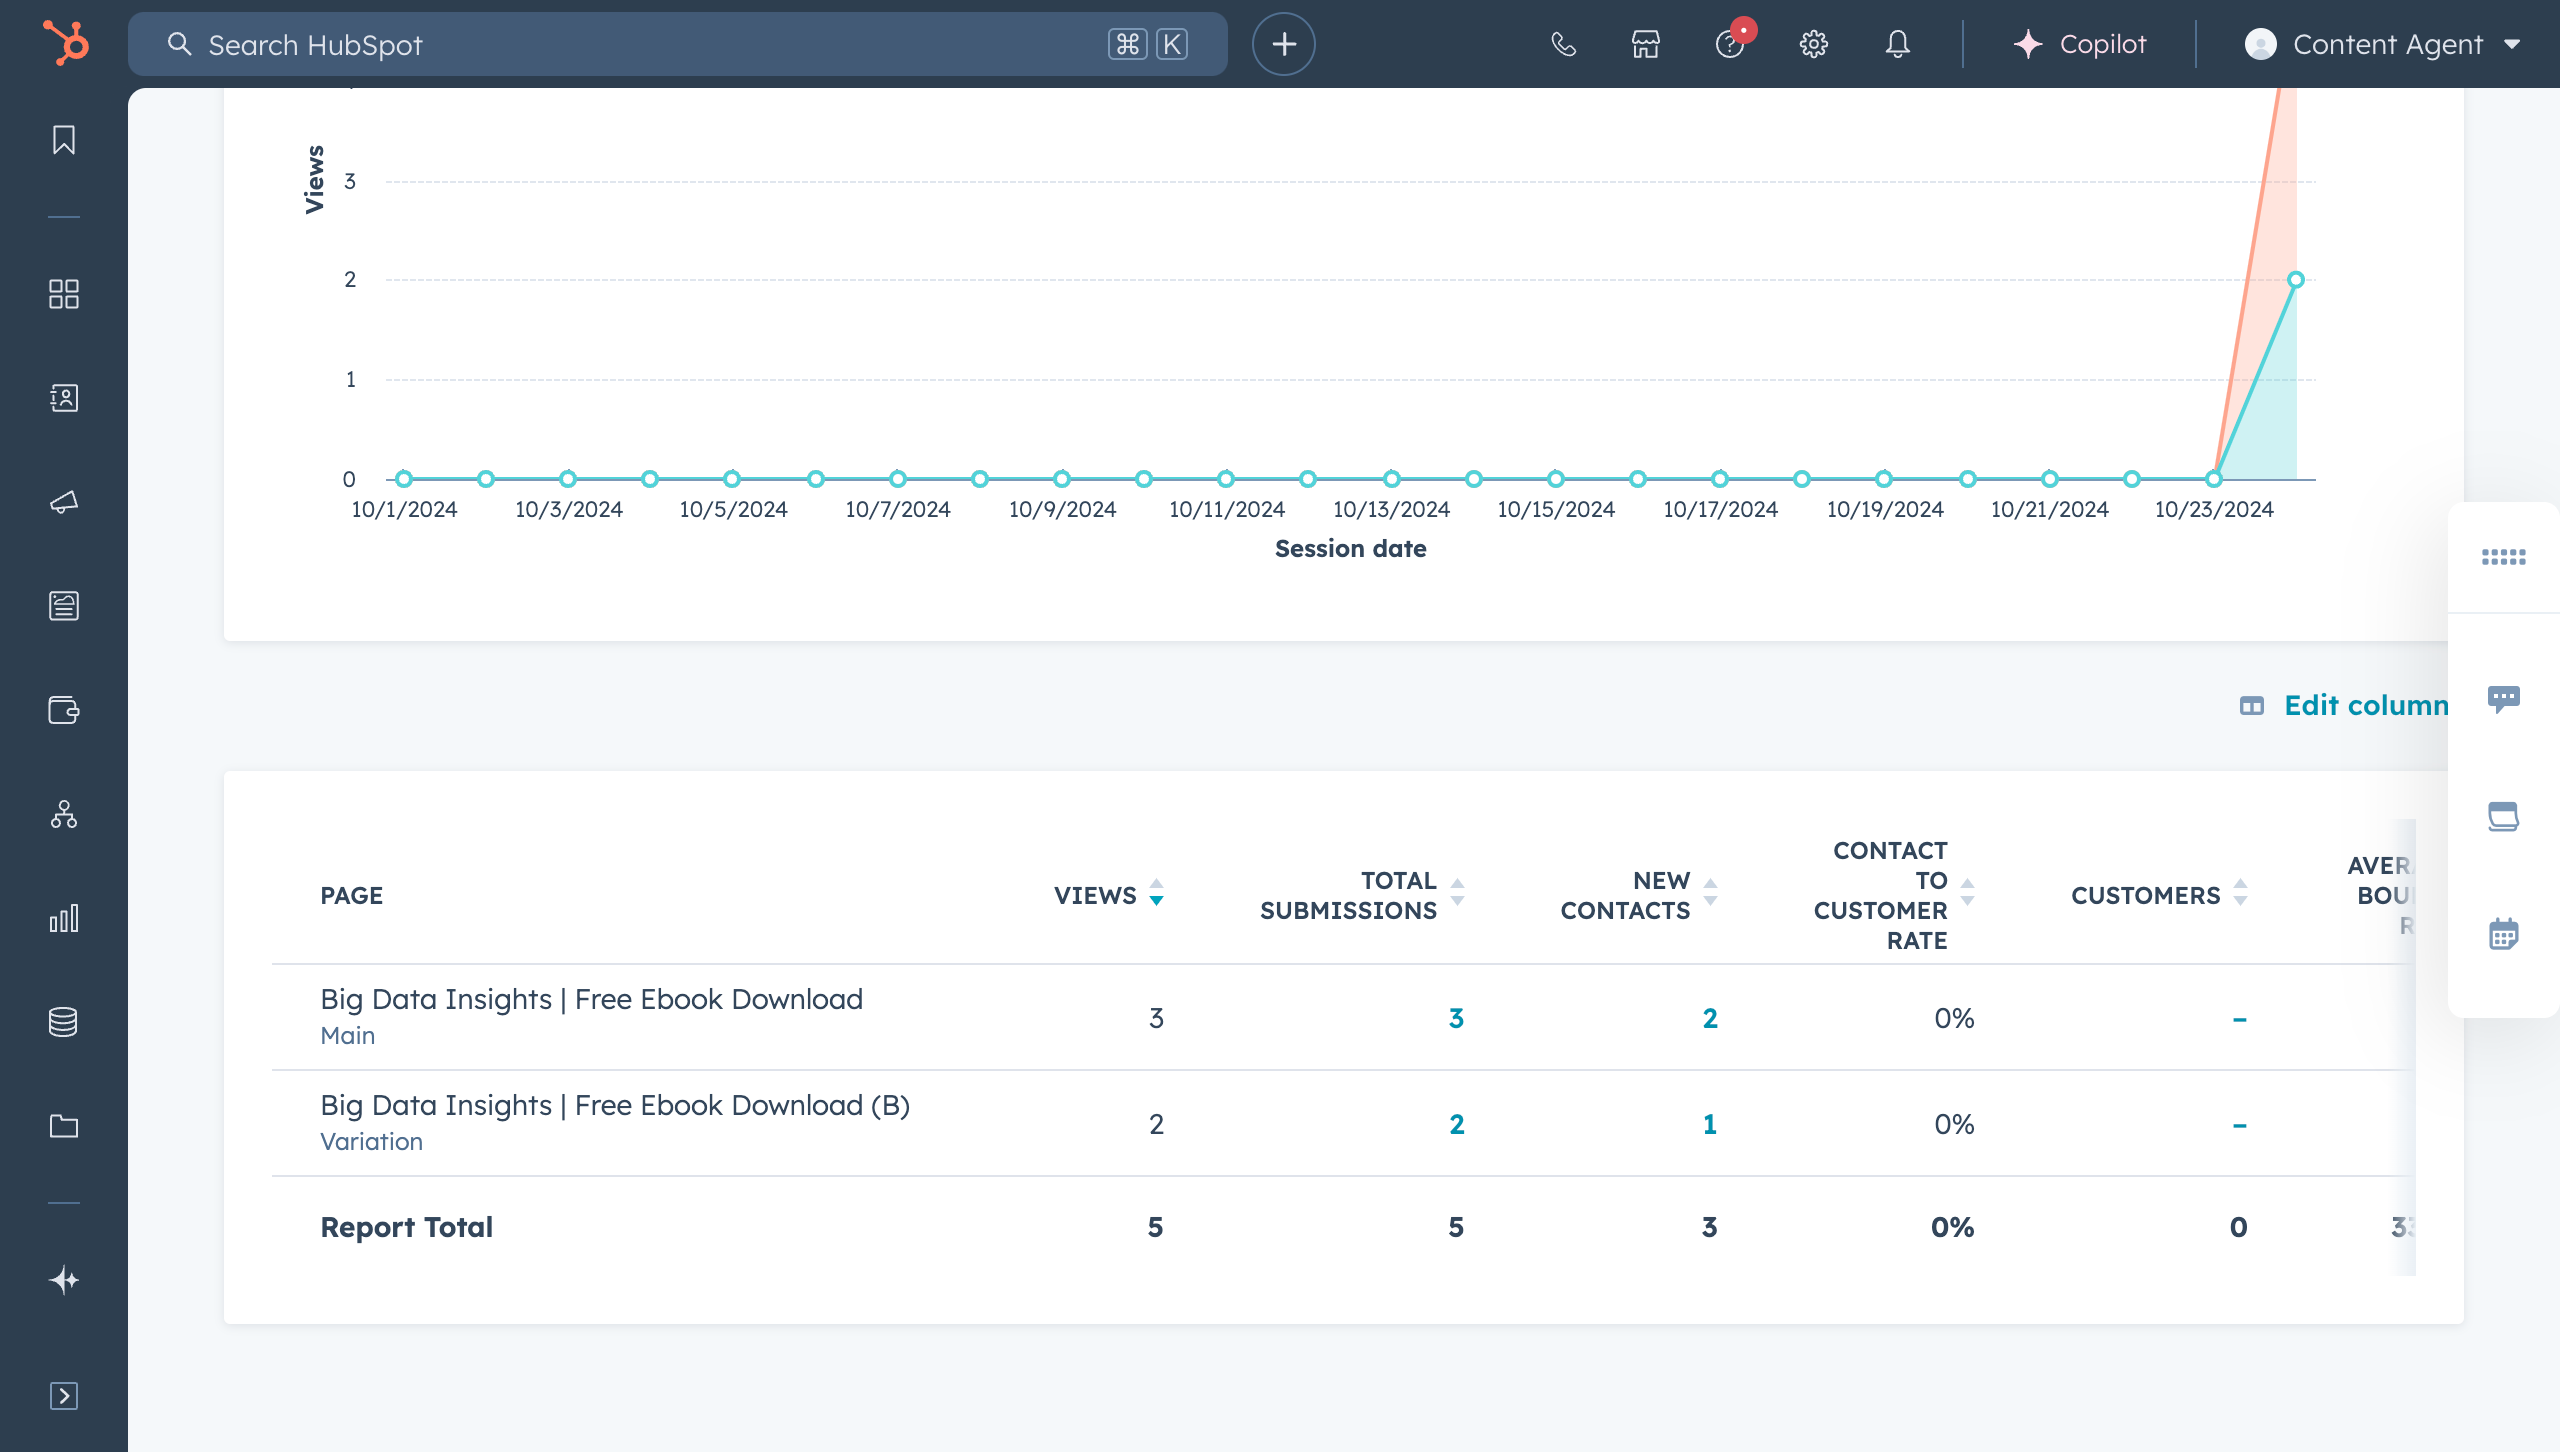Sort table by Customers column

pyautogui.click(x=2159, y=895)
